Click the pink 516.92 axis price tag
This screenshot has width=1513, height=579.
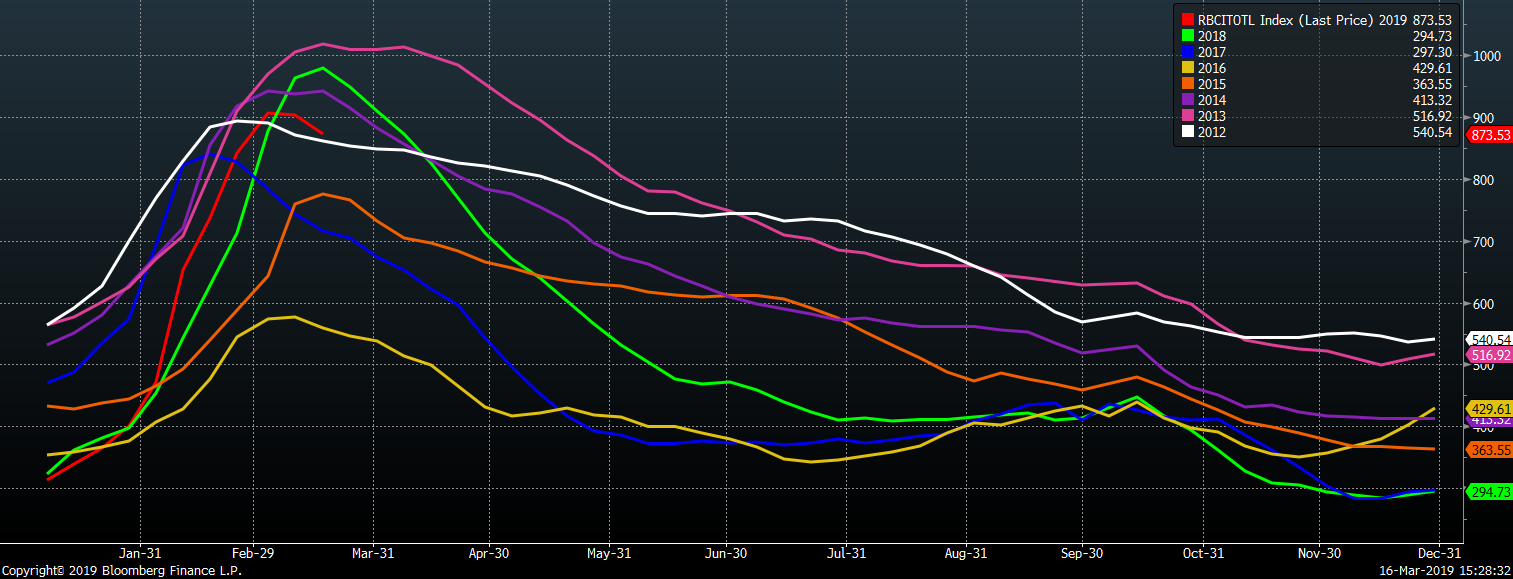coord(1489,355)
